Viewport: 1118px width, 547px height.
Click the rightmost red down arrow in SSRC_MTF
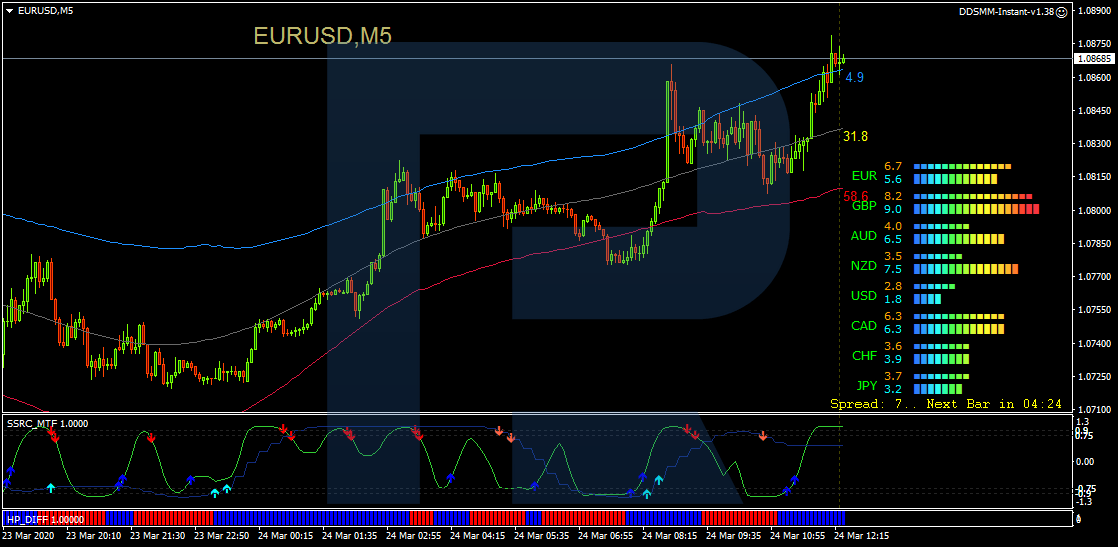pyautogui.click(x=763, y=437)
